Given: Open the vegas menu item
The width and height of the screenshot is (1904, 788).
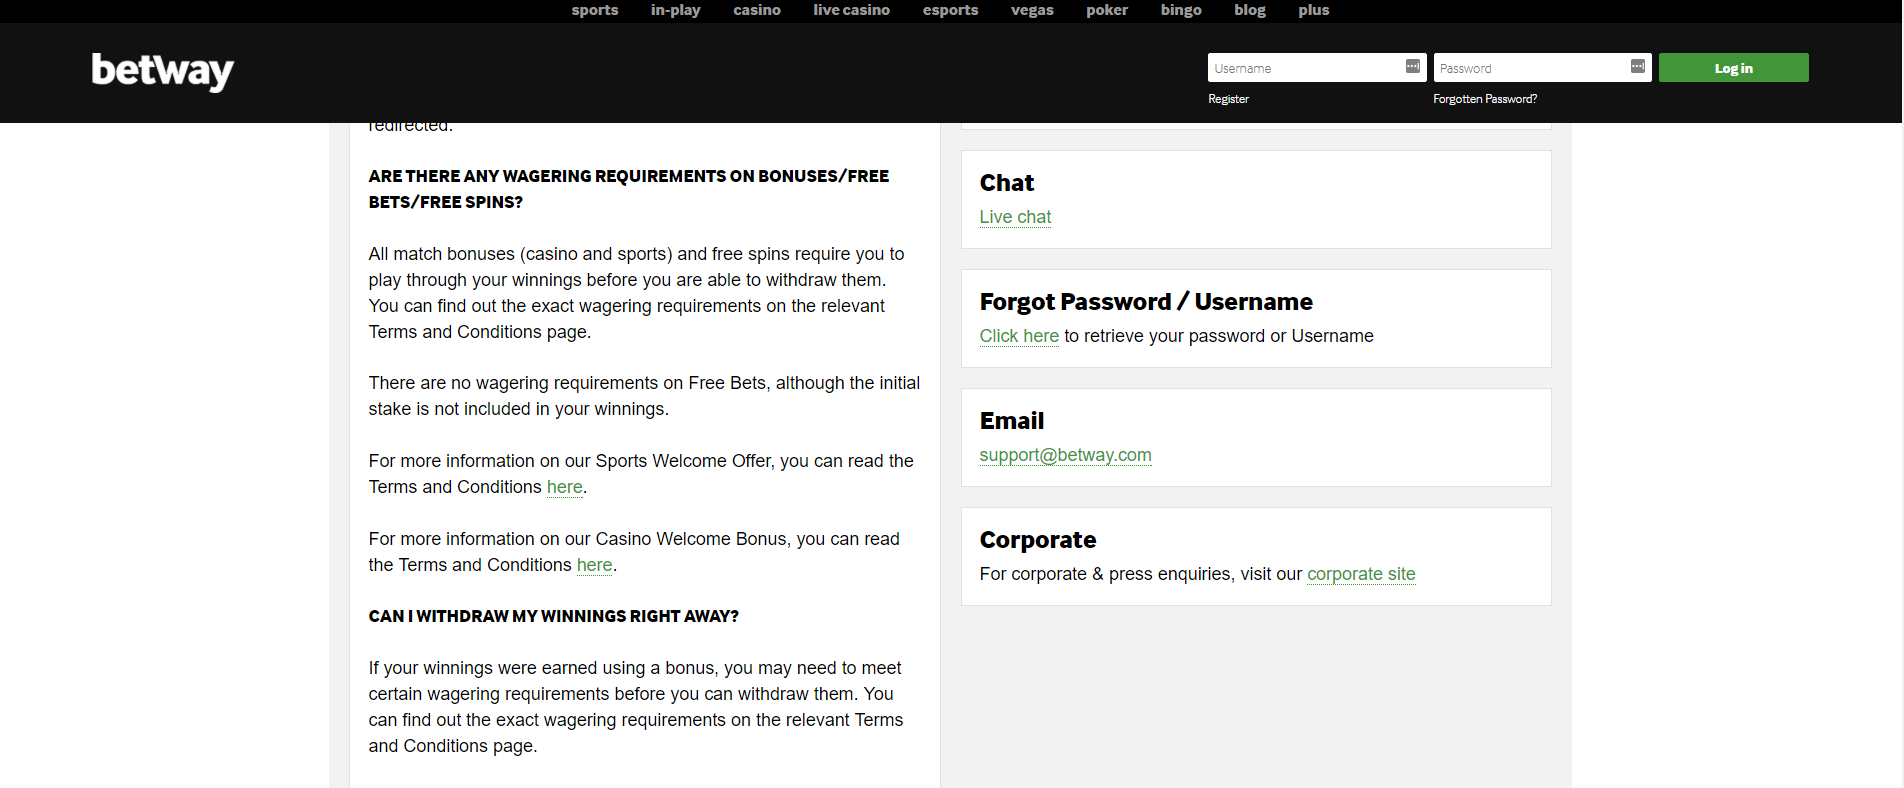Looking at the screenshot, I should click(1032, 10).
